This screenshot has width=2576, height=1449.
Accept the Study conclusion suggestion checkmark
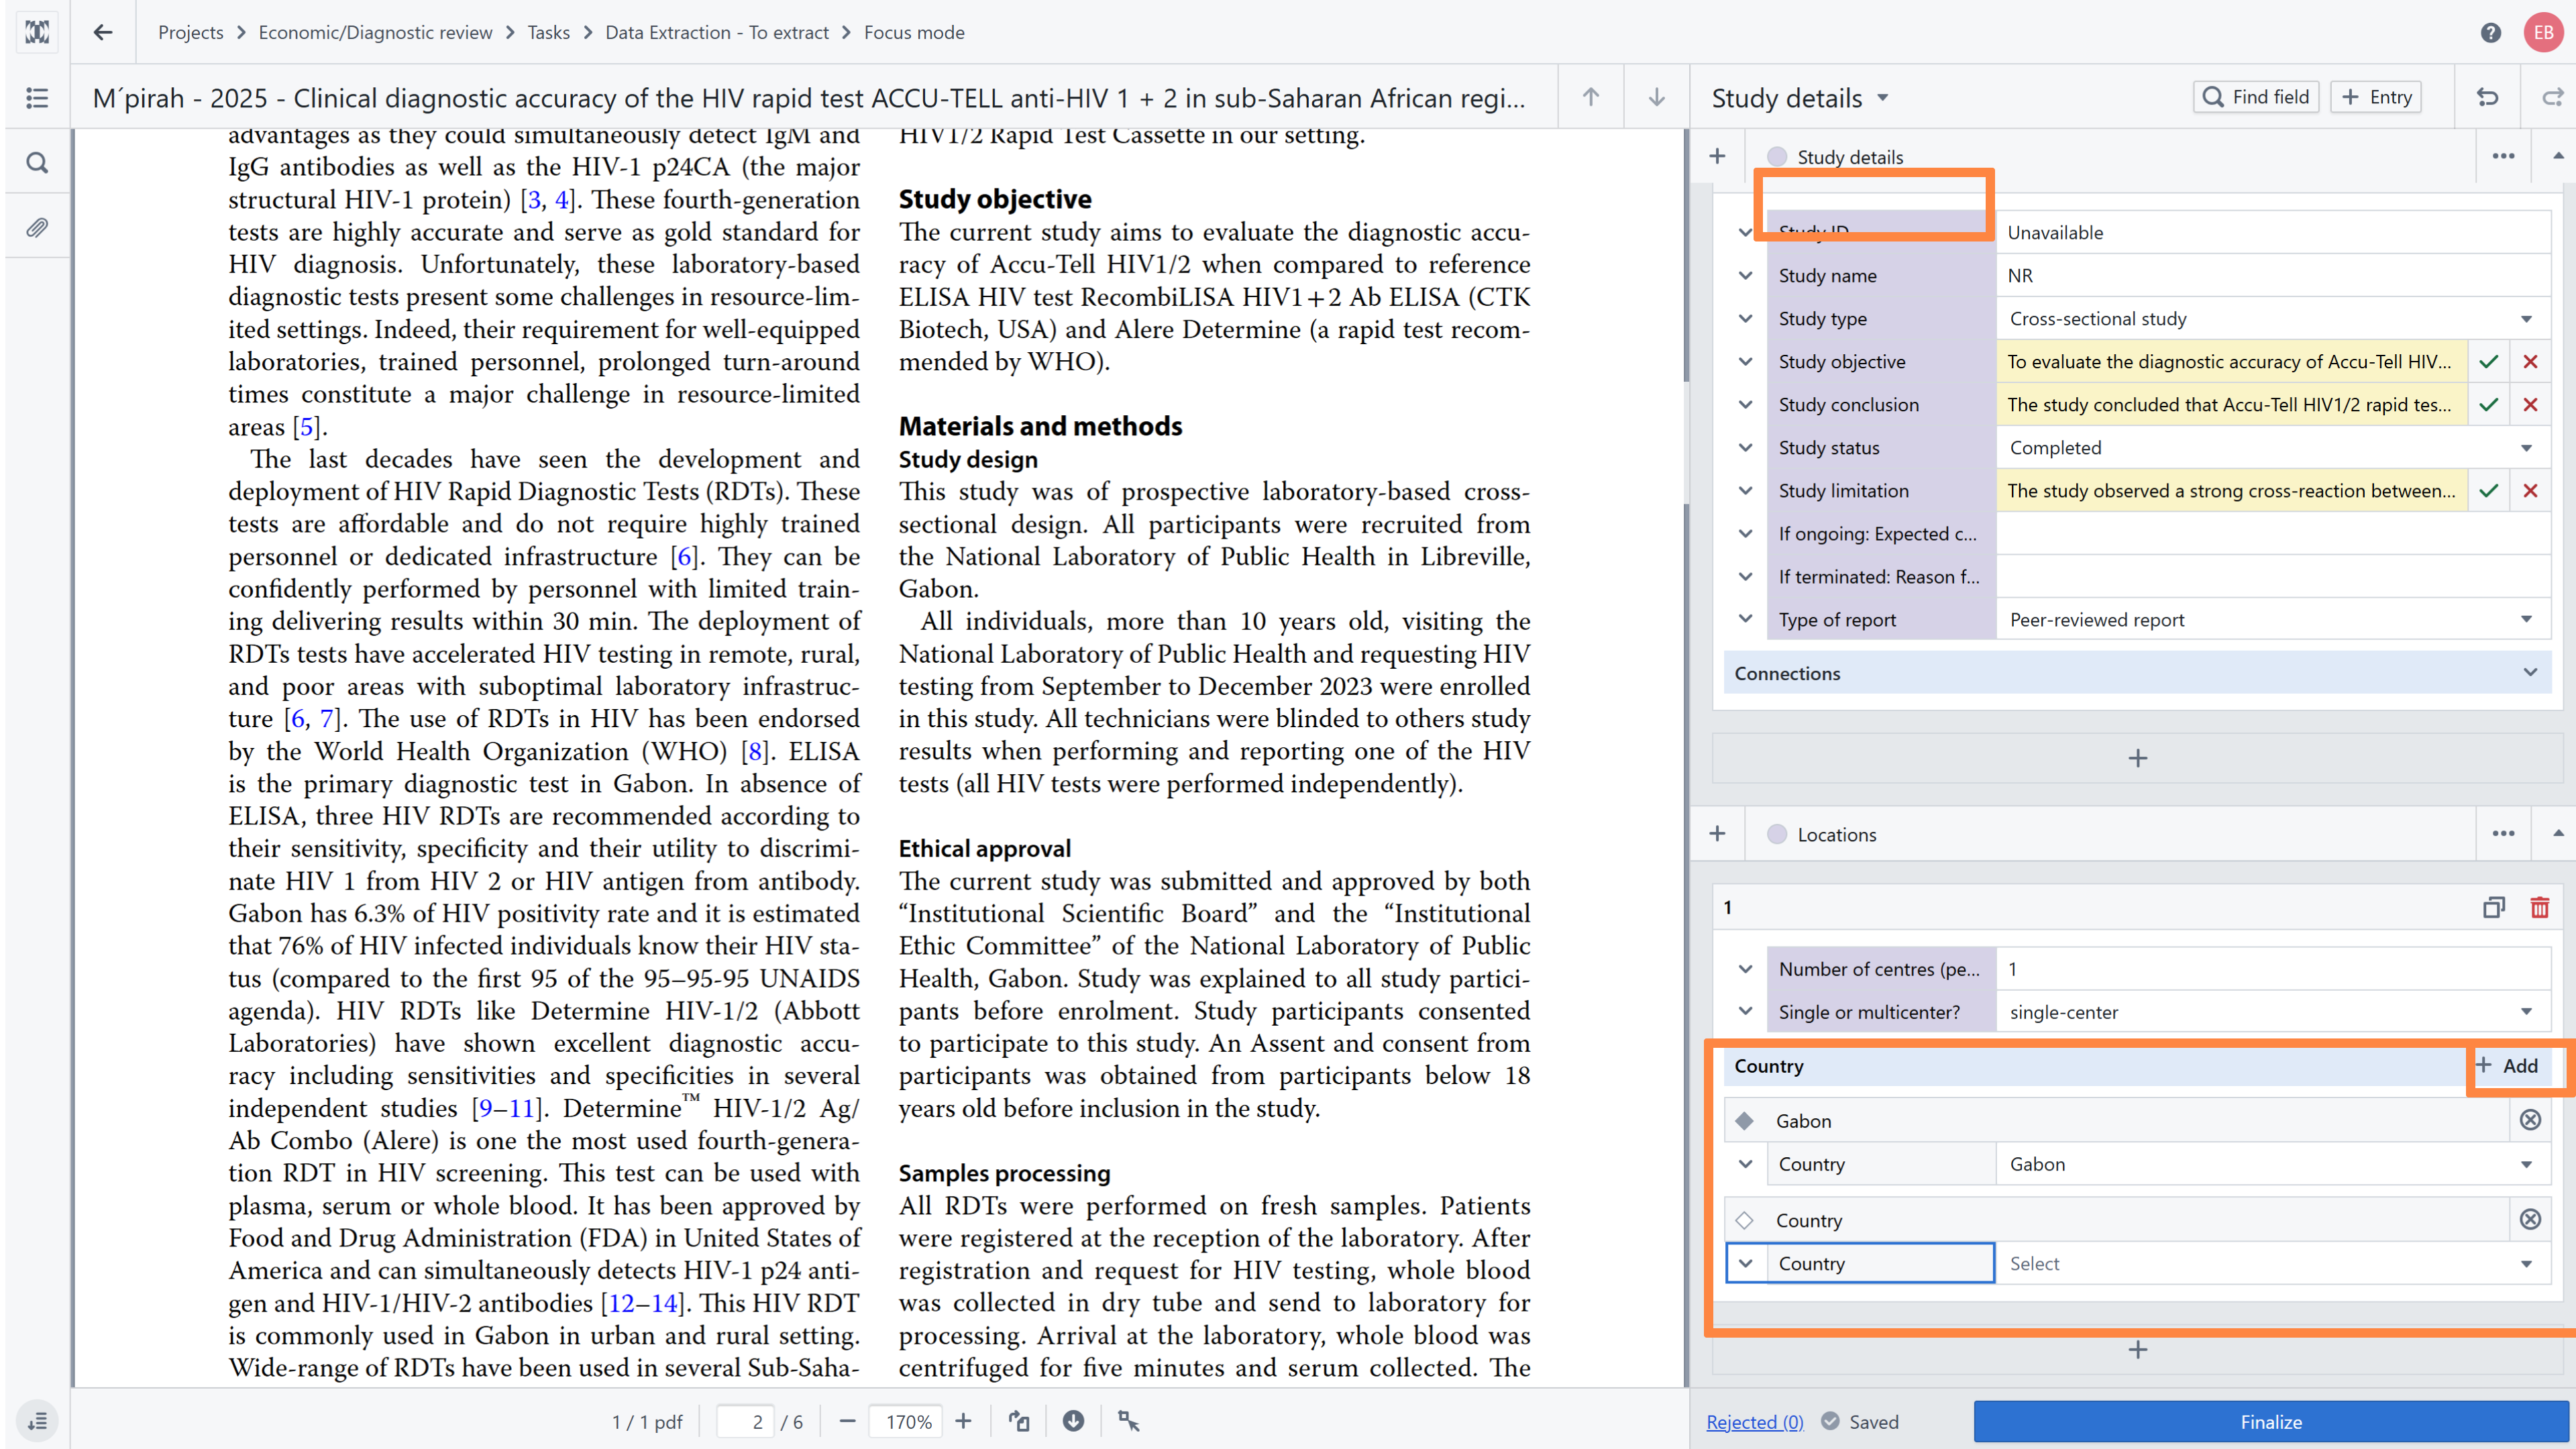(x=2488, y=405)
